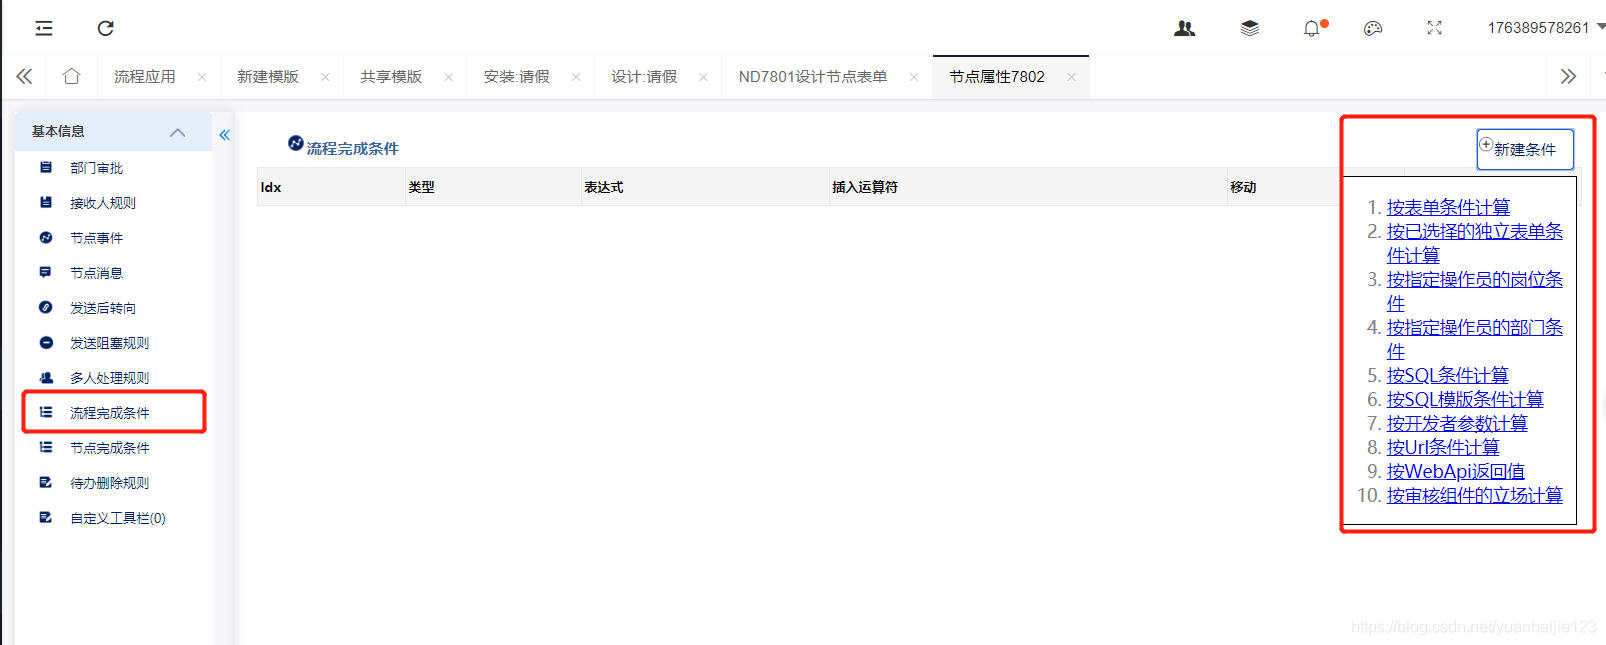Close the 新建模版 tab
The height and width of the screenshot is (645, 1606).
(325, 77)
